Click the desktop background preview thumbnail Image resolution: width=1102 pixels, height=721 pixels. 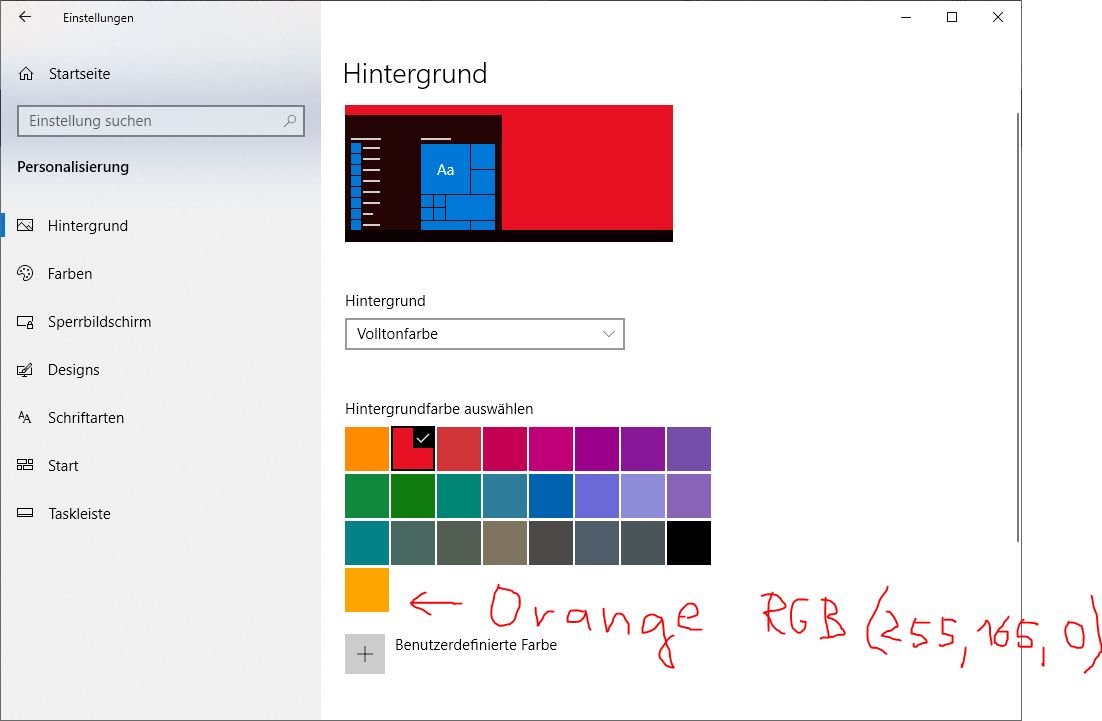(x=509, y=172)
